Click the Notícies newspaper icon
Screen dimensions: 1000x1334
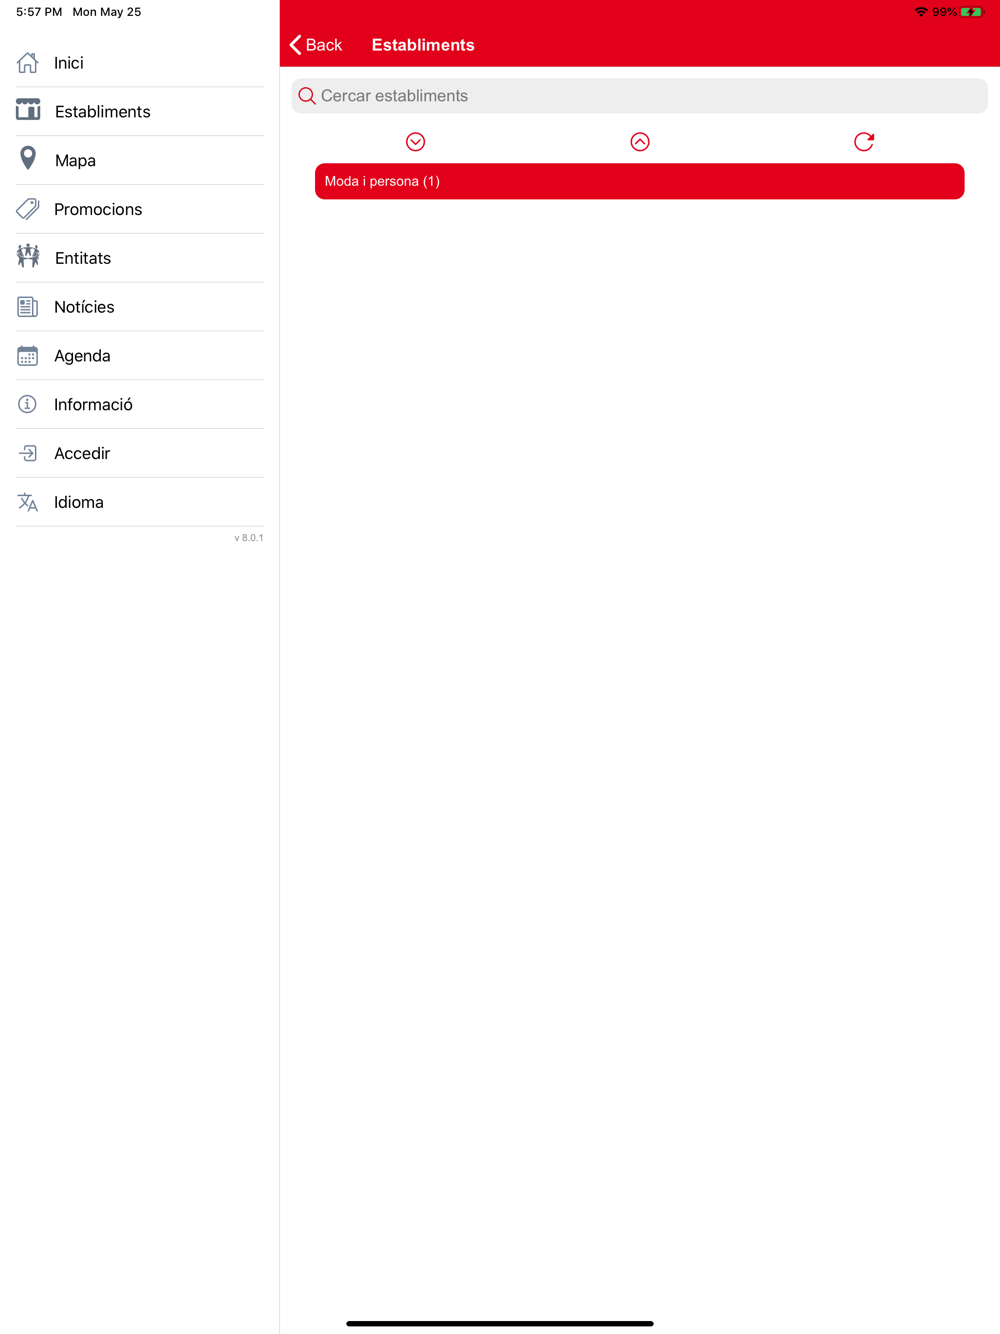[x=28, y=307]
